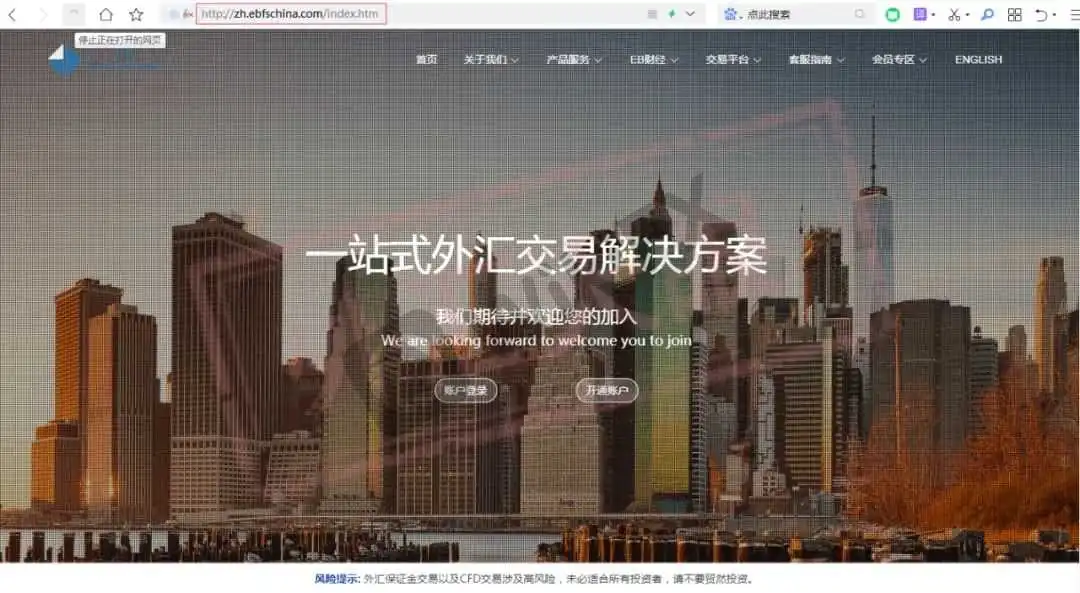Click the address bar with zh.ebfschina.com URL

(291, 14)
